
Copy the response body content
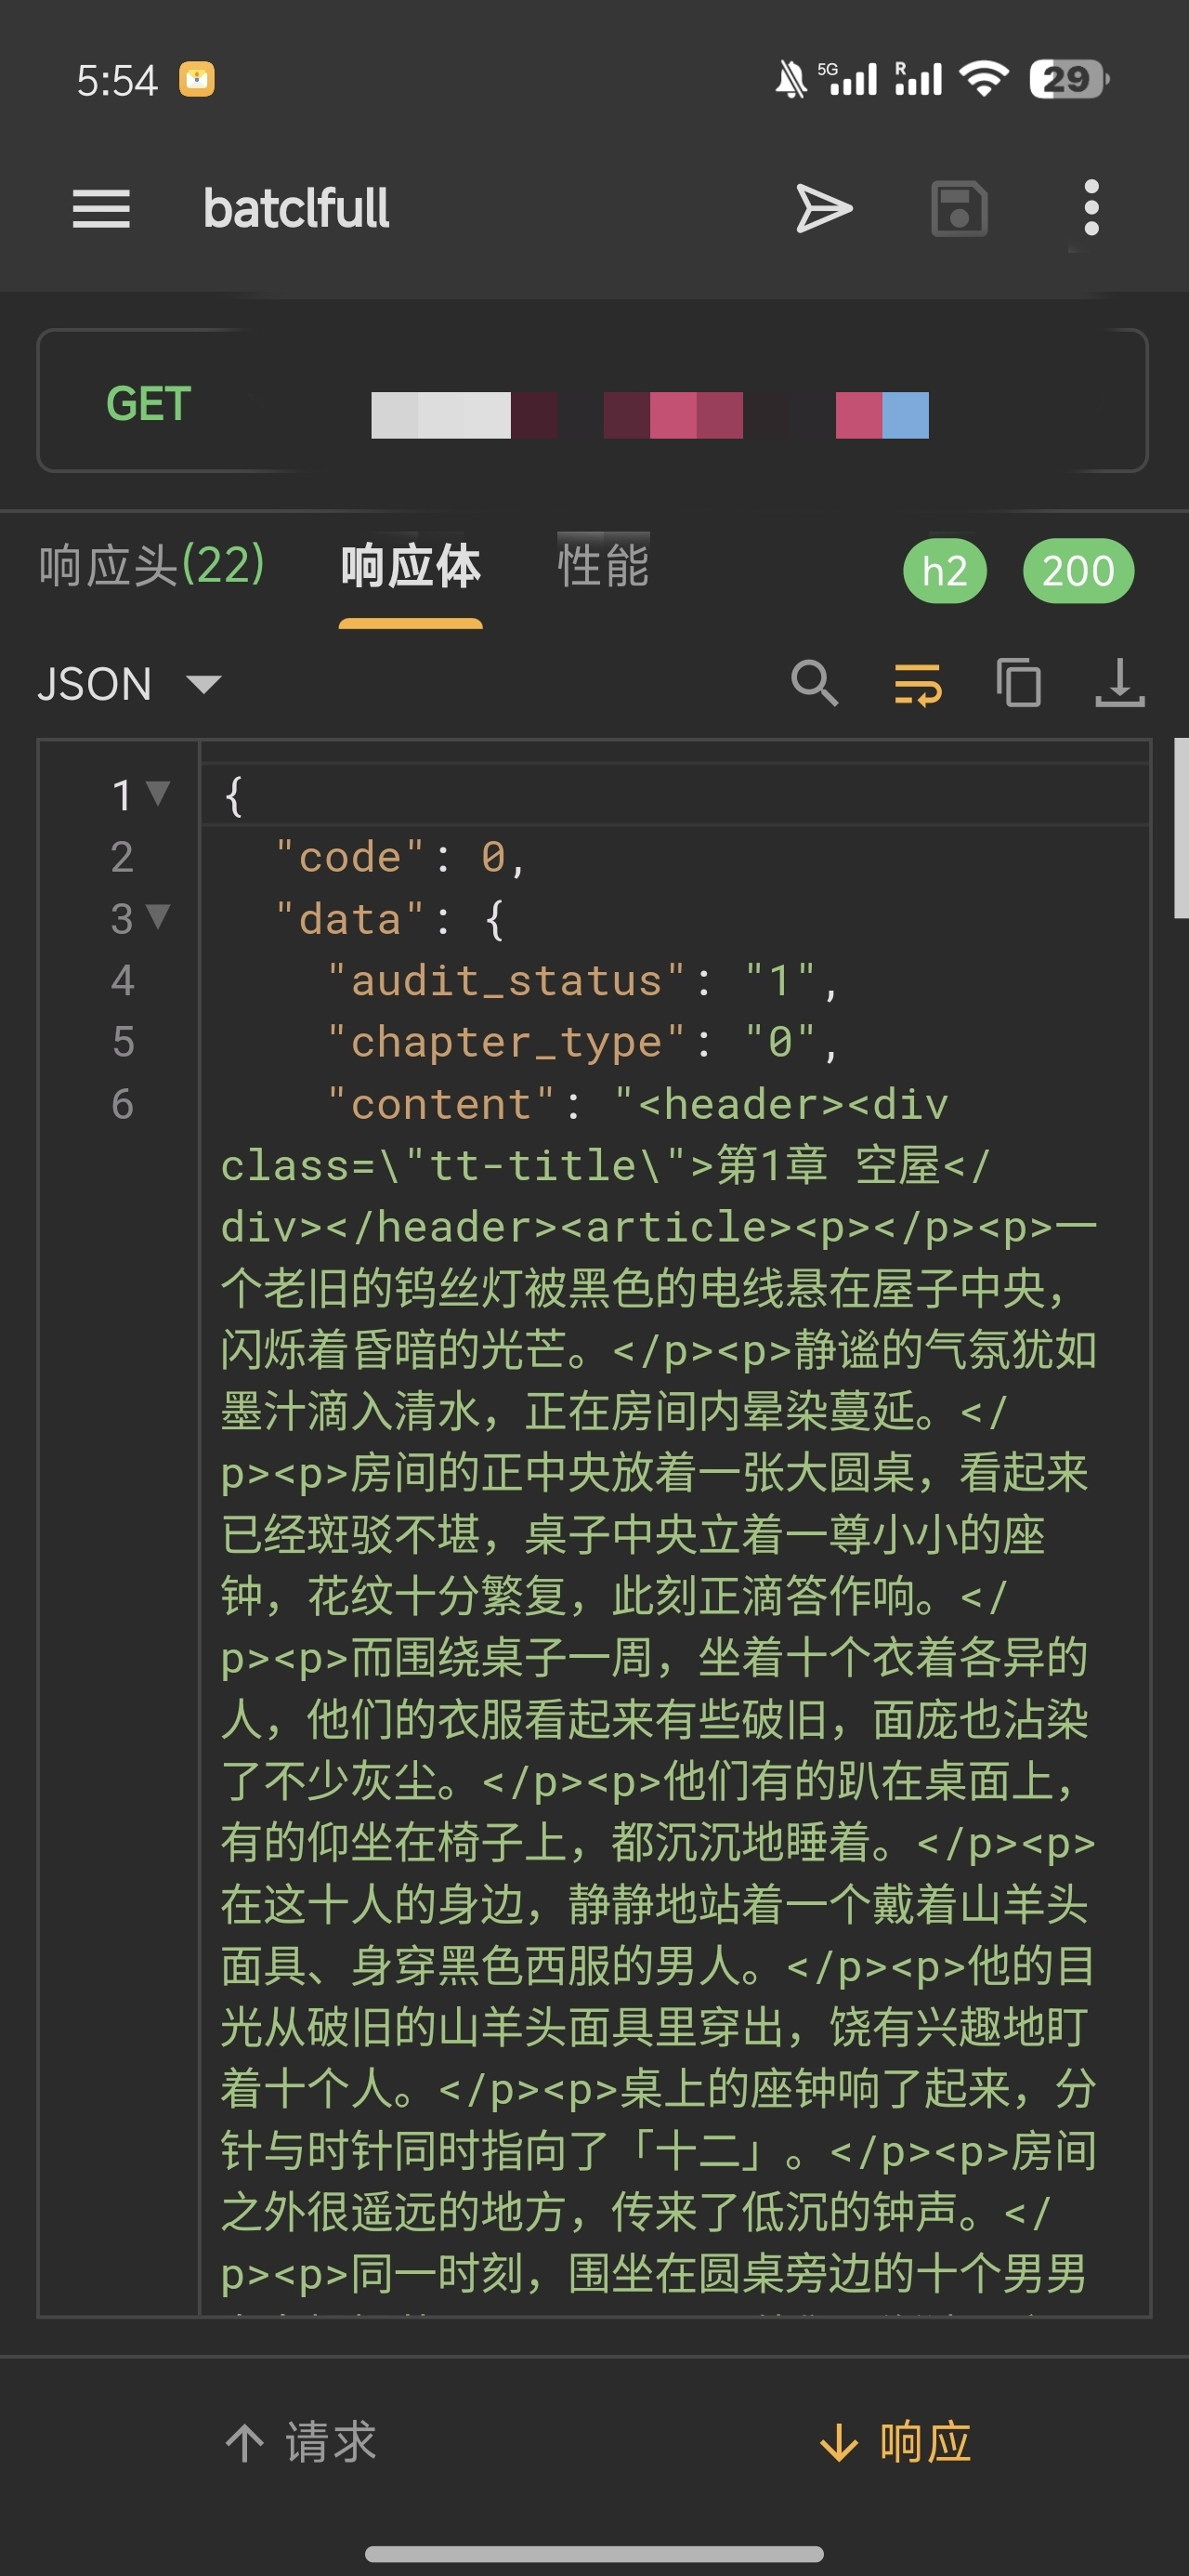(1018, 684)
